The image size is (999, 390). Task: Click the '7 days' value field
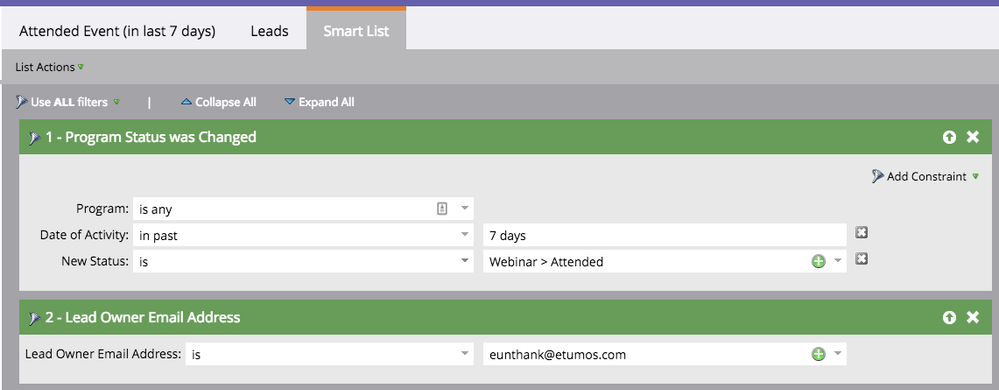point(665,235)
